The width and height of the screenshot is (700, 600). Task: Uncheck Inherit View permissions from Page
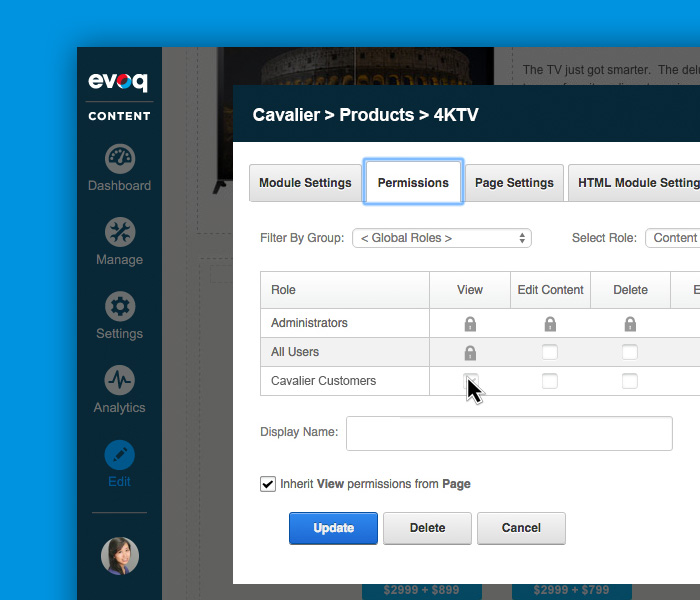tap(268, 484)
